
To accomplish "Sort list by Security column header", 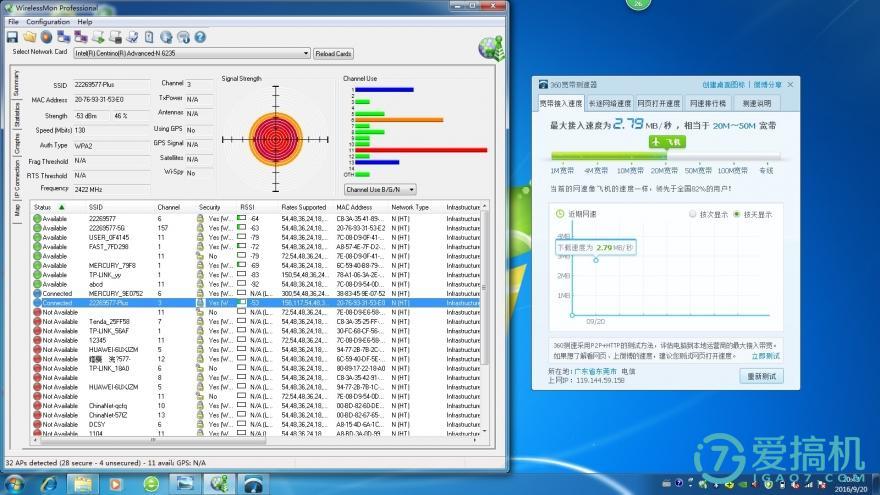I will point(209,207).
